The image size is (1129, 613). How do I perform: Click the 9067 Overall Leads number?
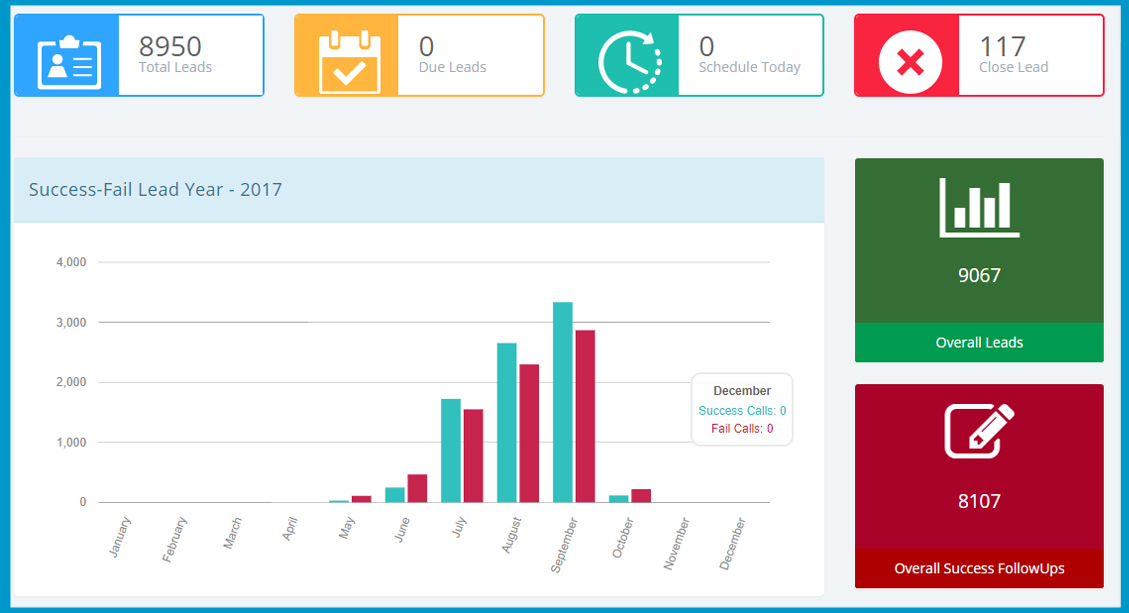click(x=979, y=275)
